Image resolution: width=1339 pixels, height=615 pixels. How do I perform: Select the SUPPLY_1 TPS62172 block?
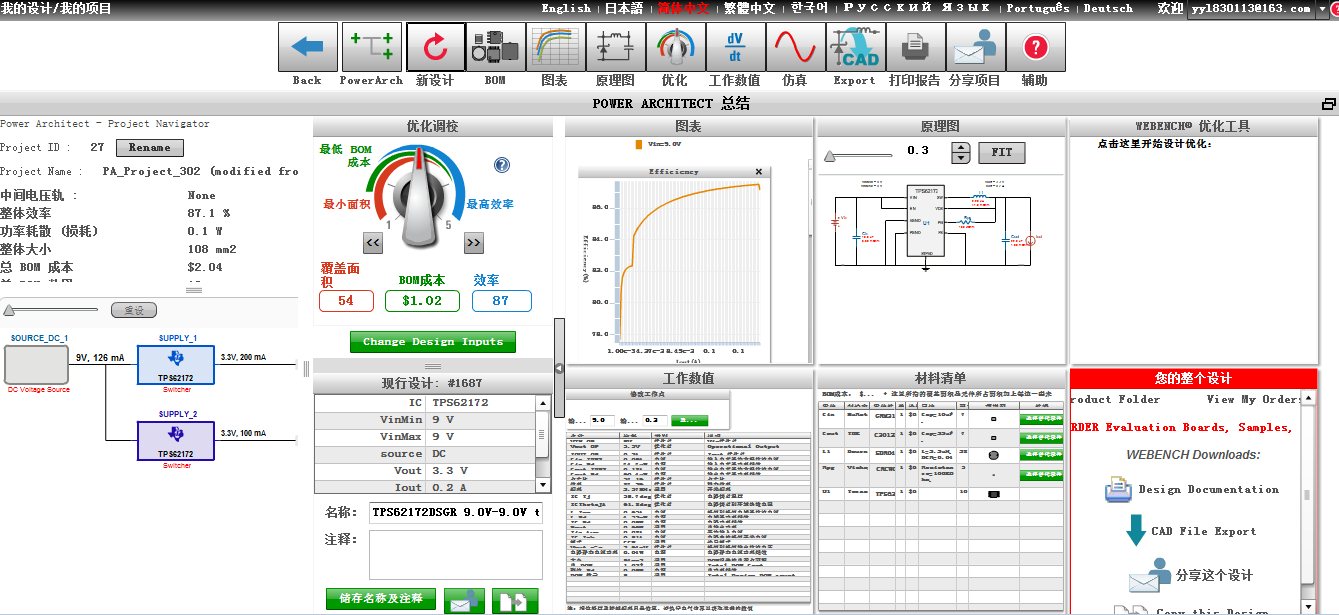click(176, 364)
